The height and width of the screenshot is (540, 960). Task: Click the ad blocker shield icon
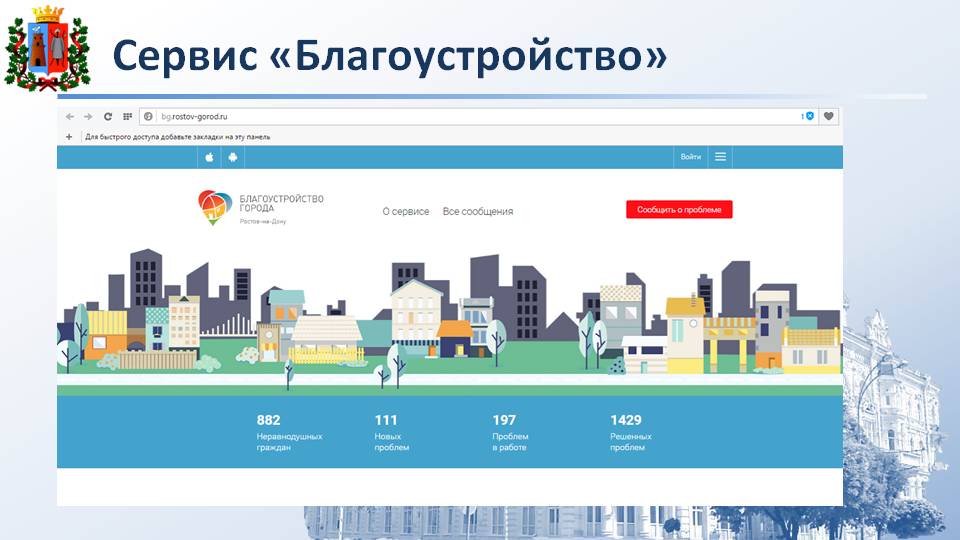click(x=810, y=117)
